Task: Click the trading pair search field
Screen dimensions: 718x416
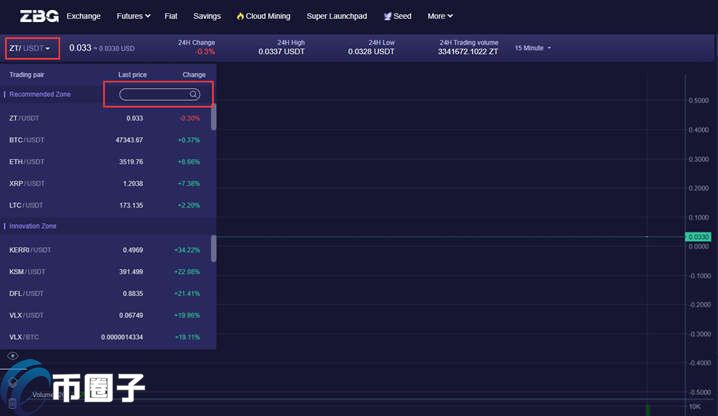Action: point(159,94)
